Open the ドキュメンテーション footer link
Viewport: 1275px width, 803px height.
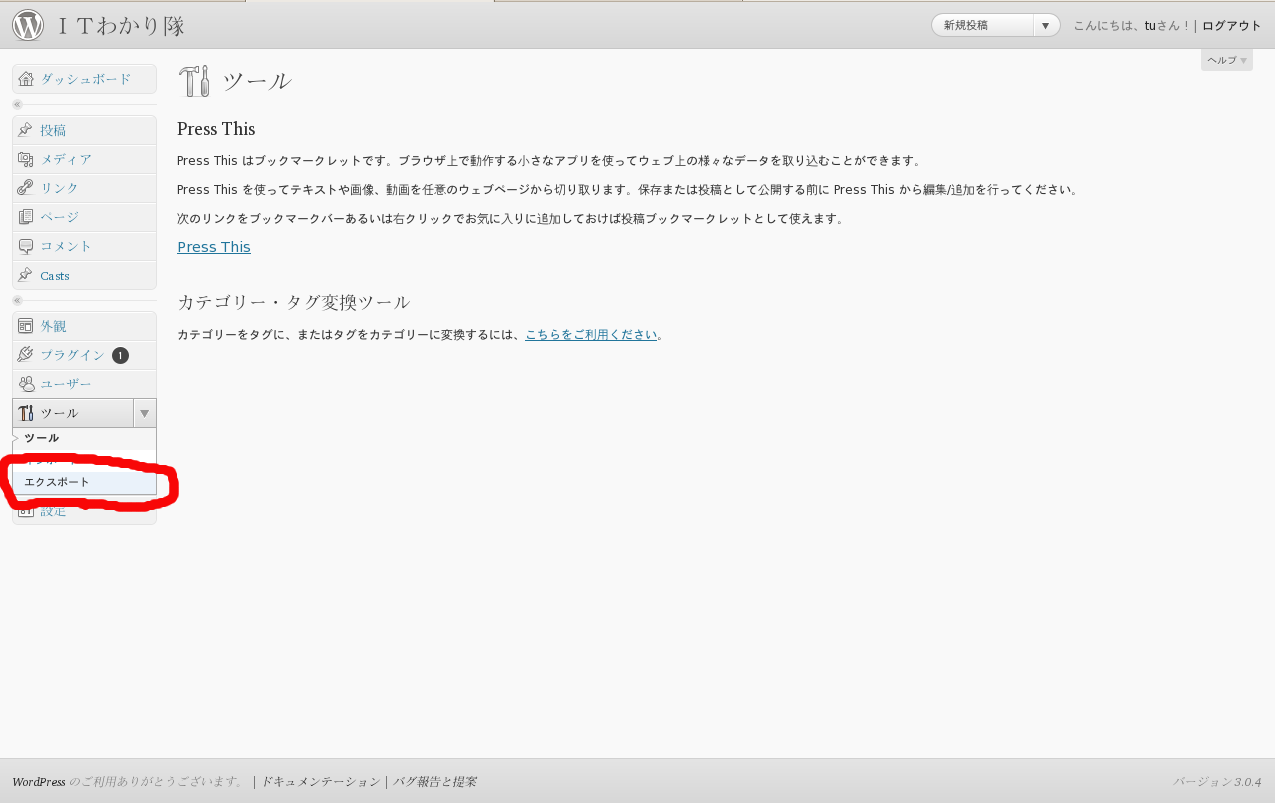click(x=320, y=782)
